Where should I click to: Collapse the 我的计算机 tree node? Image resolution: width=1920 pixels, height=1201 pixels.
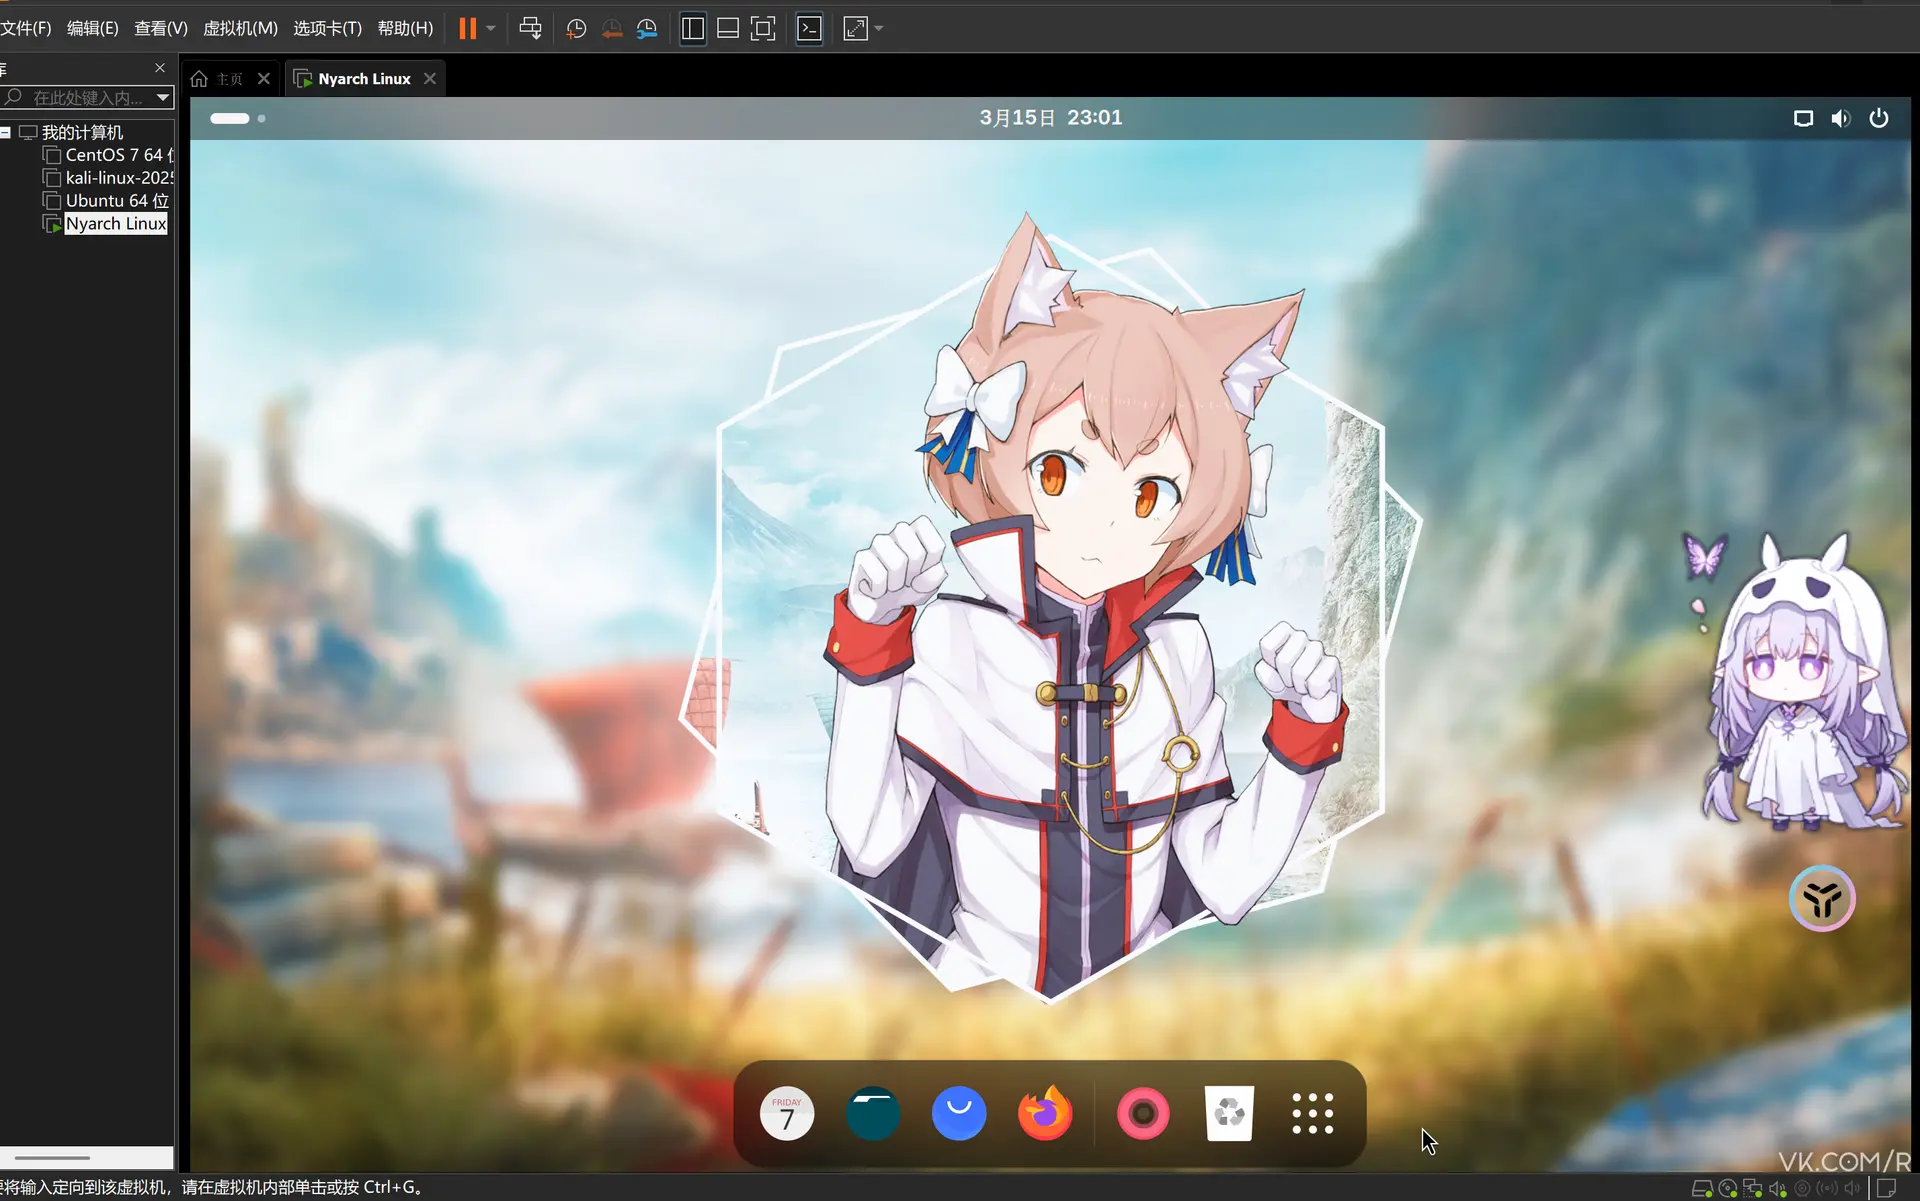tap(6, 132)
